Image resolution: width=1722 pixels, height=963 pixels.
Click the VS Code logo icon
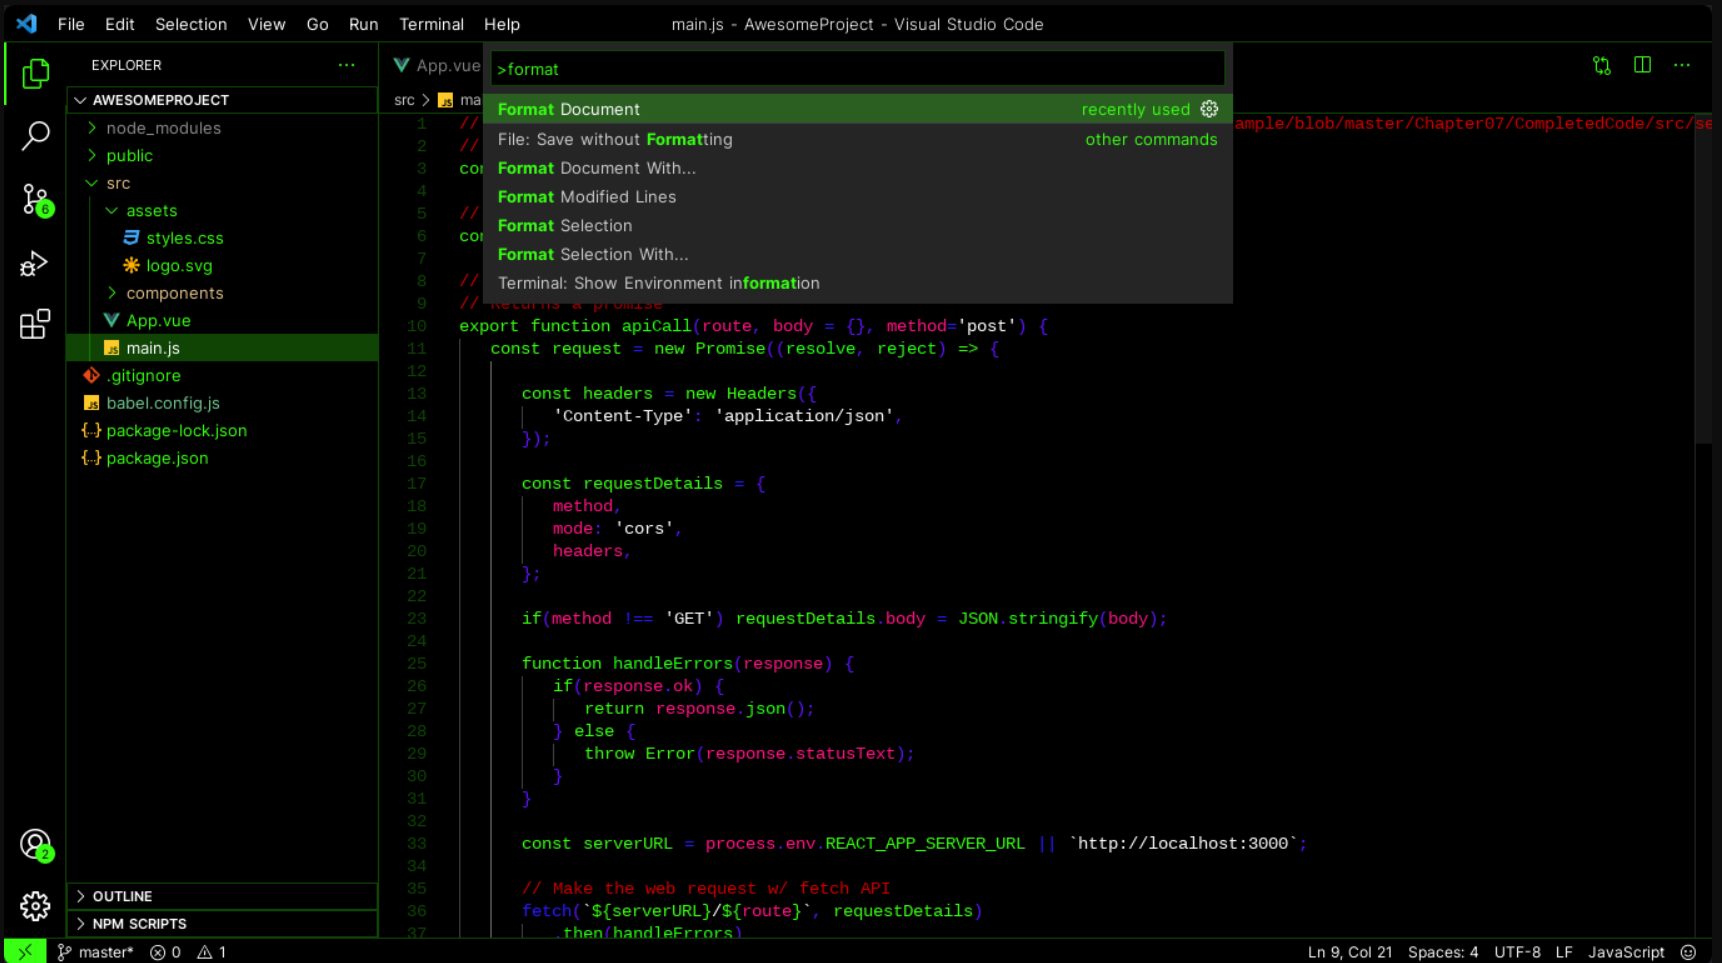click(x=27, y=23)
